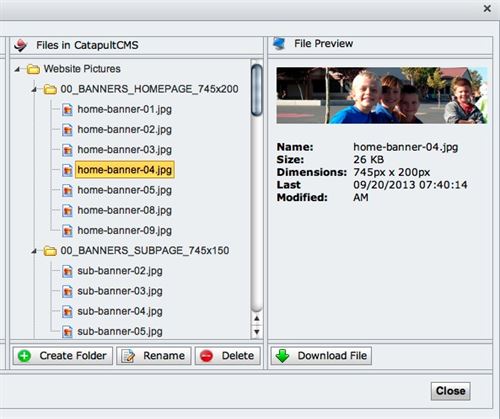Click the Download File button

point(321,356)
